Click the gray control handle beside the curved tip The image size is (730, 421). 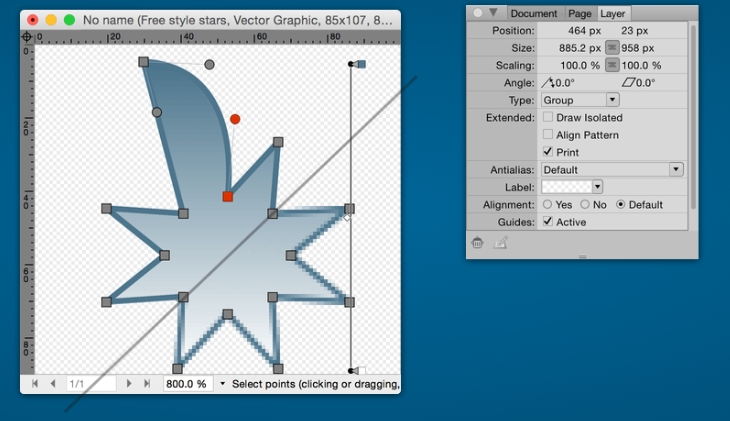pos(210,64)
